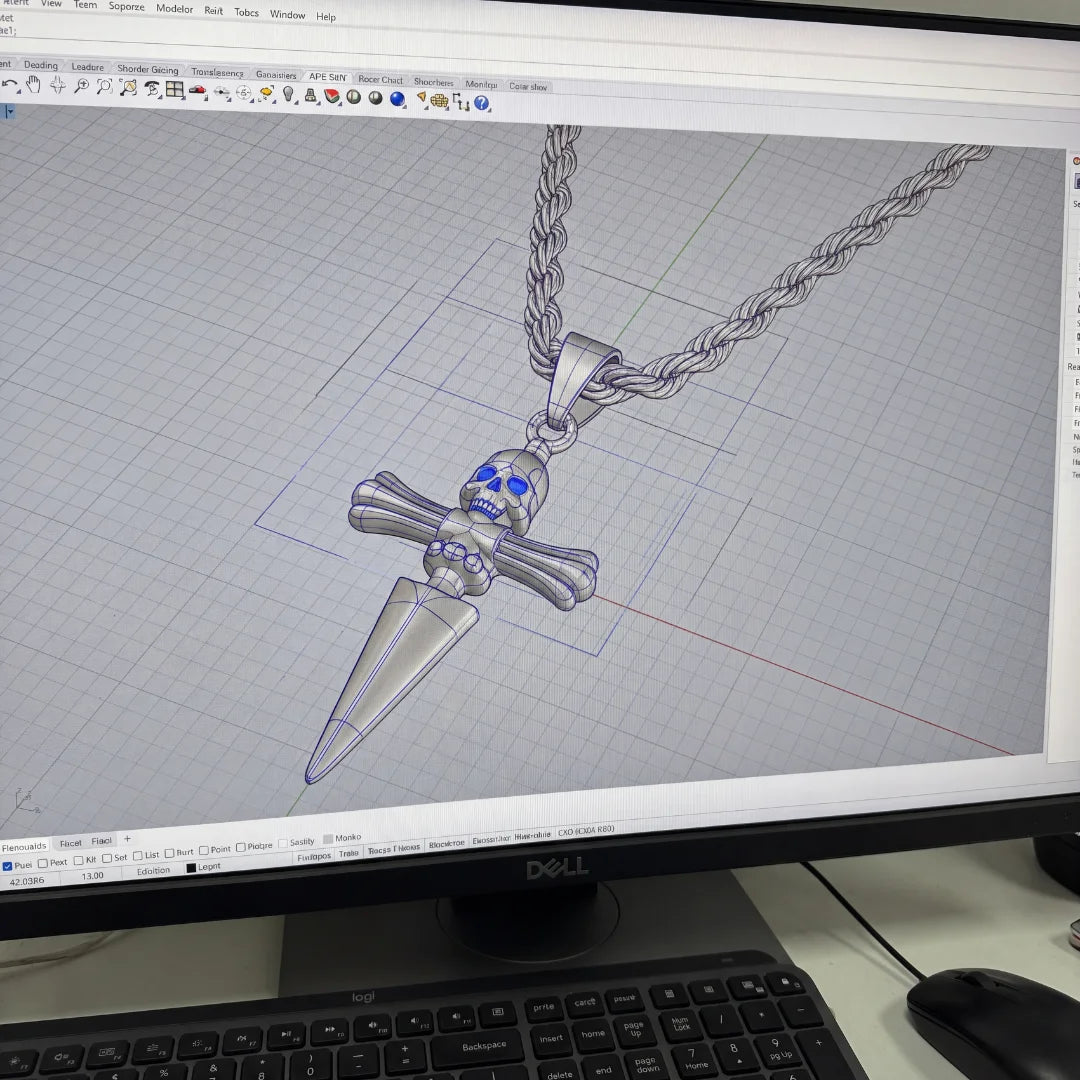Open the blue question mark help

pos(481,103)
